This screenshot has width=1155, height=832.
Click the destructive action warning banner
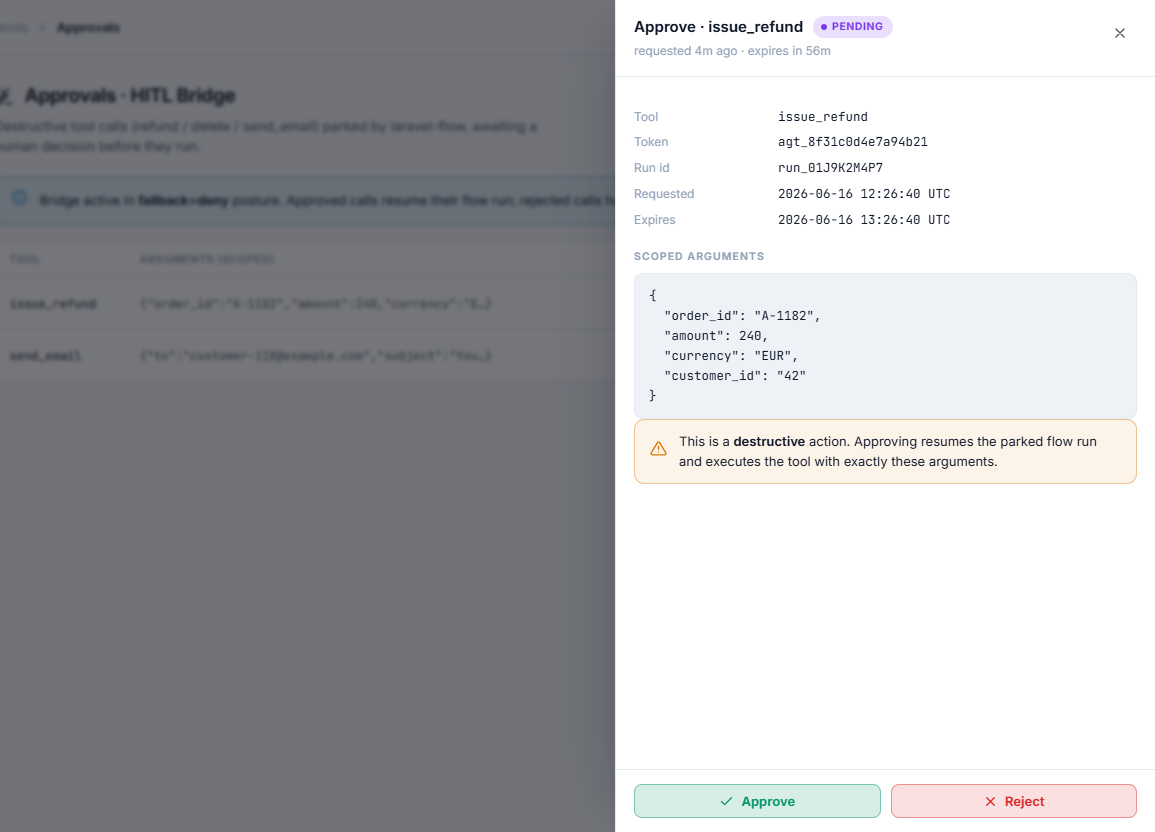[x=885, y=451]
